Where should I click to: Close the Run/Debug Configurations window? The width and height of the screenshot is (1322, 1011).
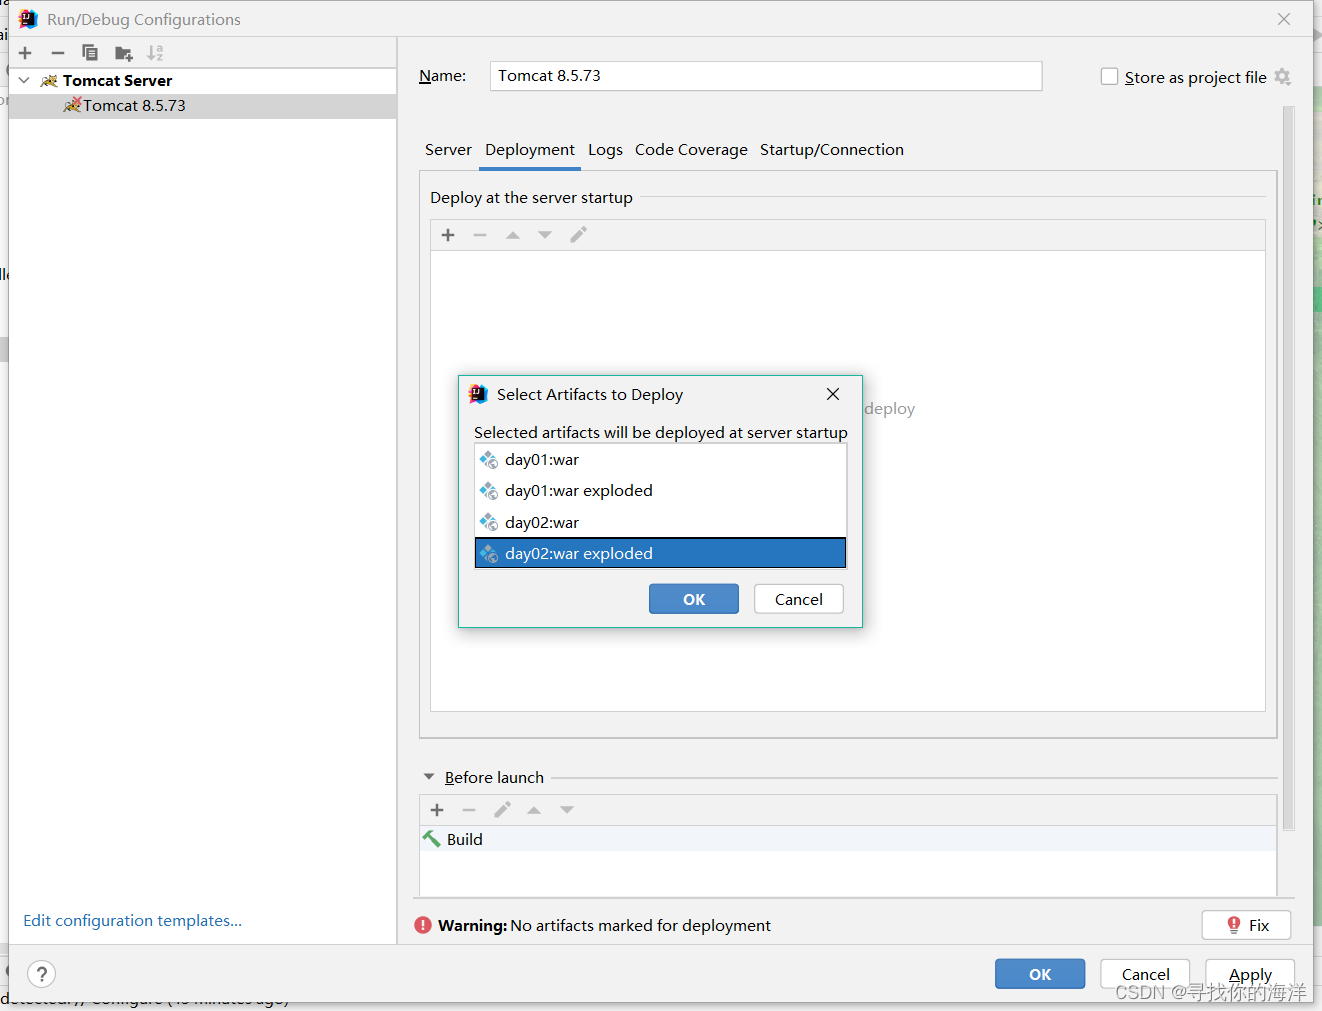tap(1284, 19)
